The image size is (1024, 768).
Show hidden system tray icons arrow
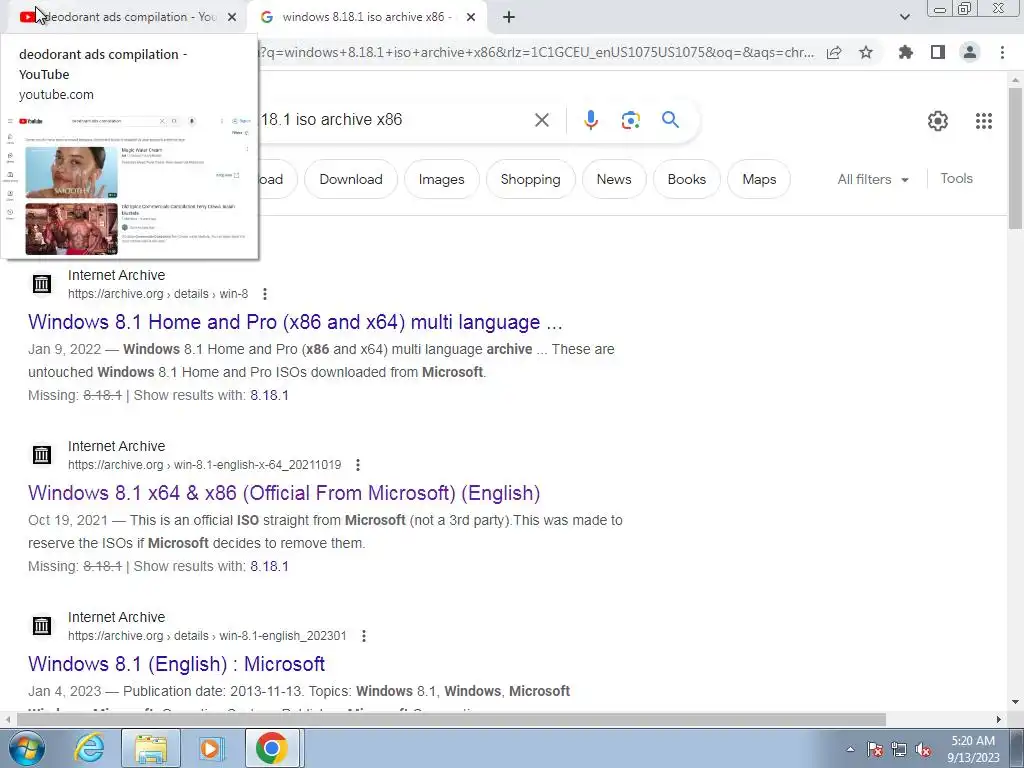tap(850, 749)
